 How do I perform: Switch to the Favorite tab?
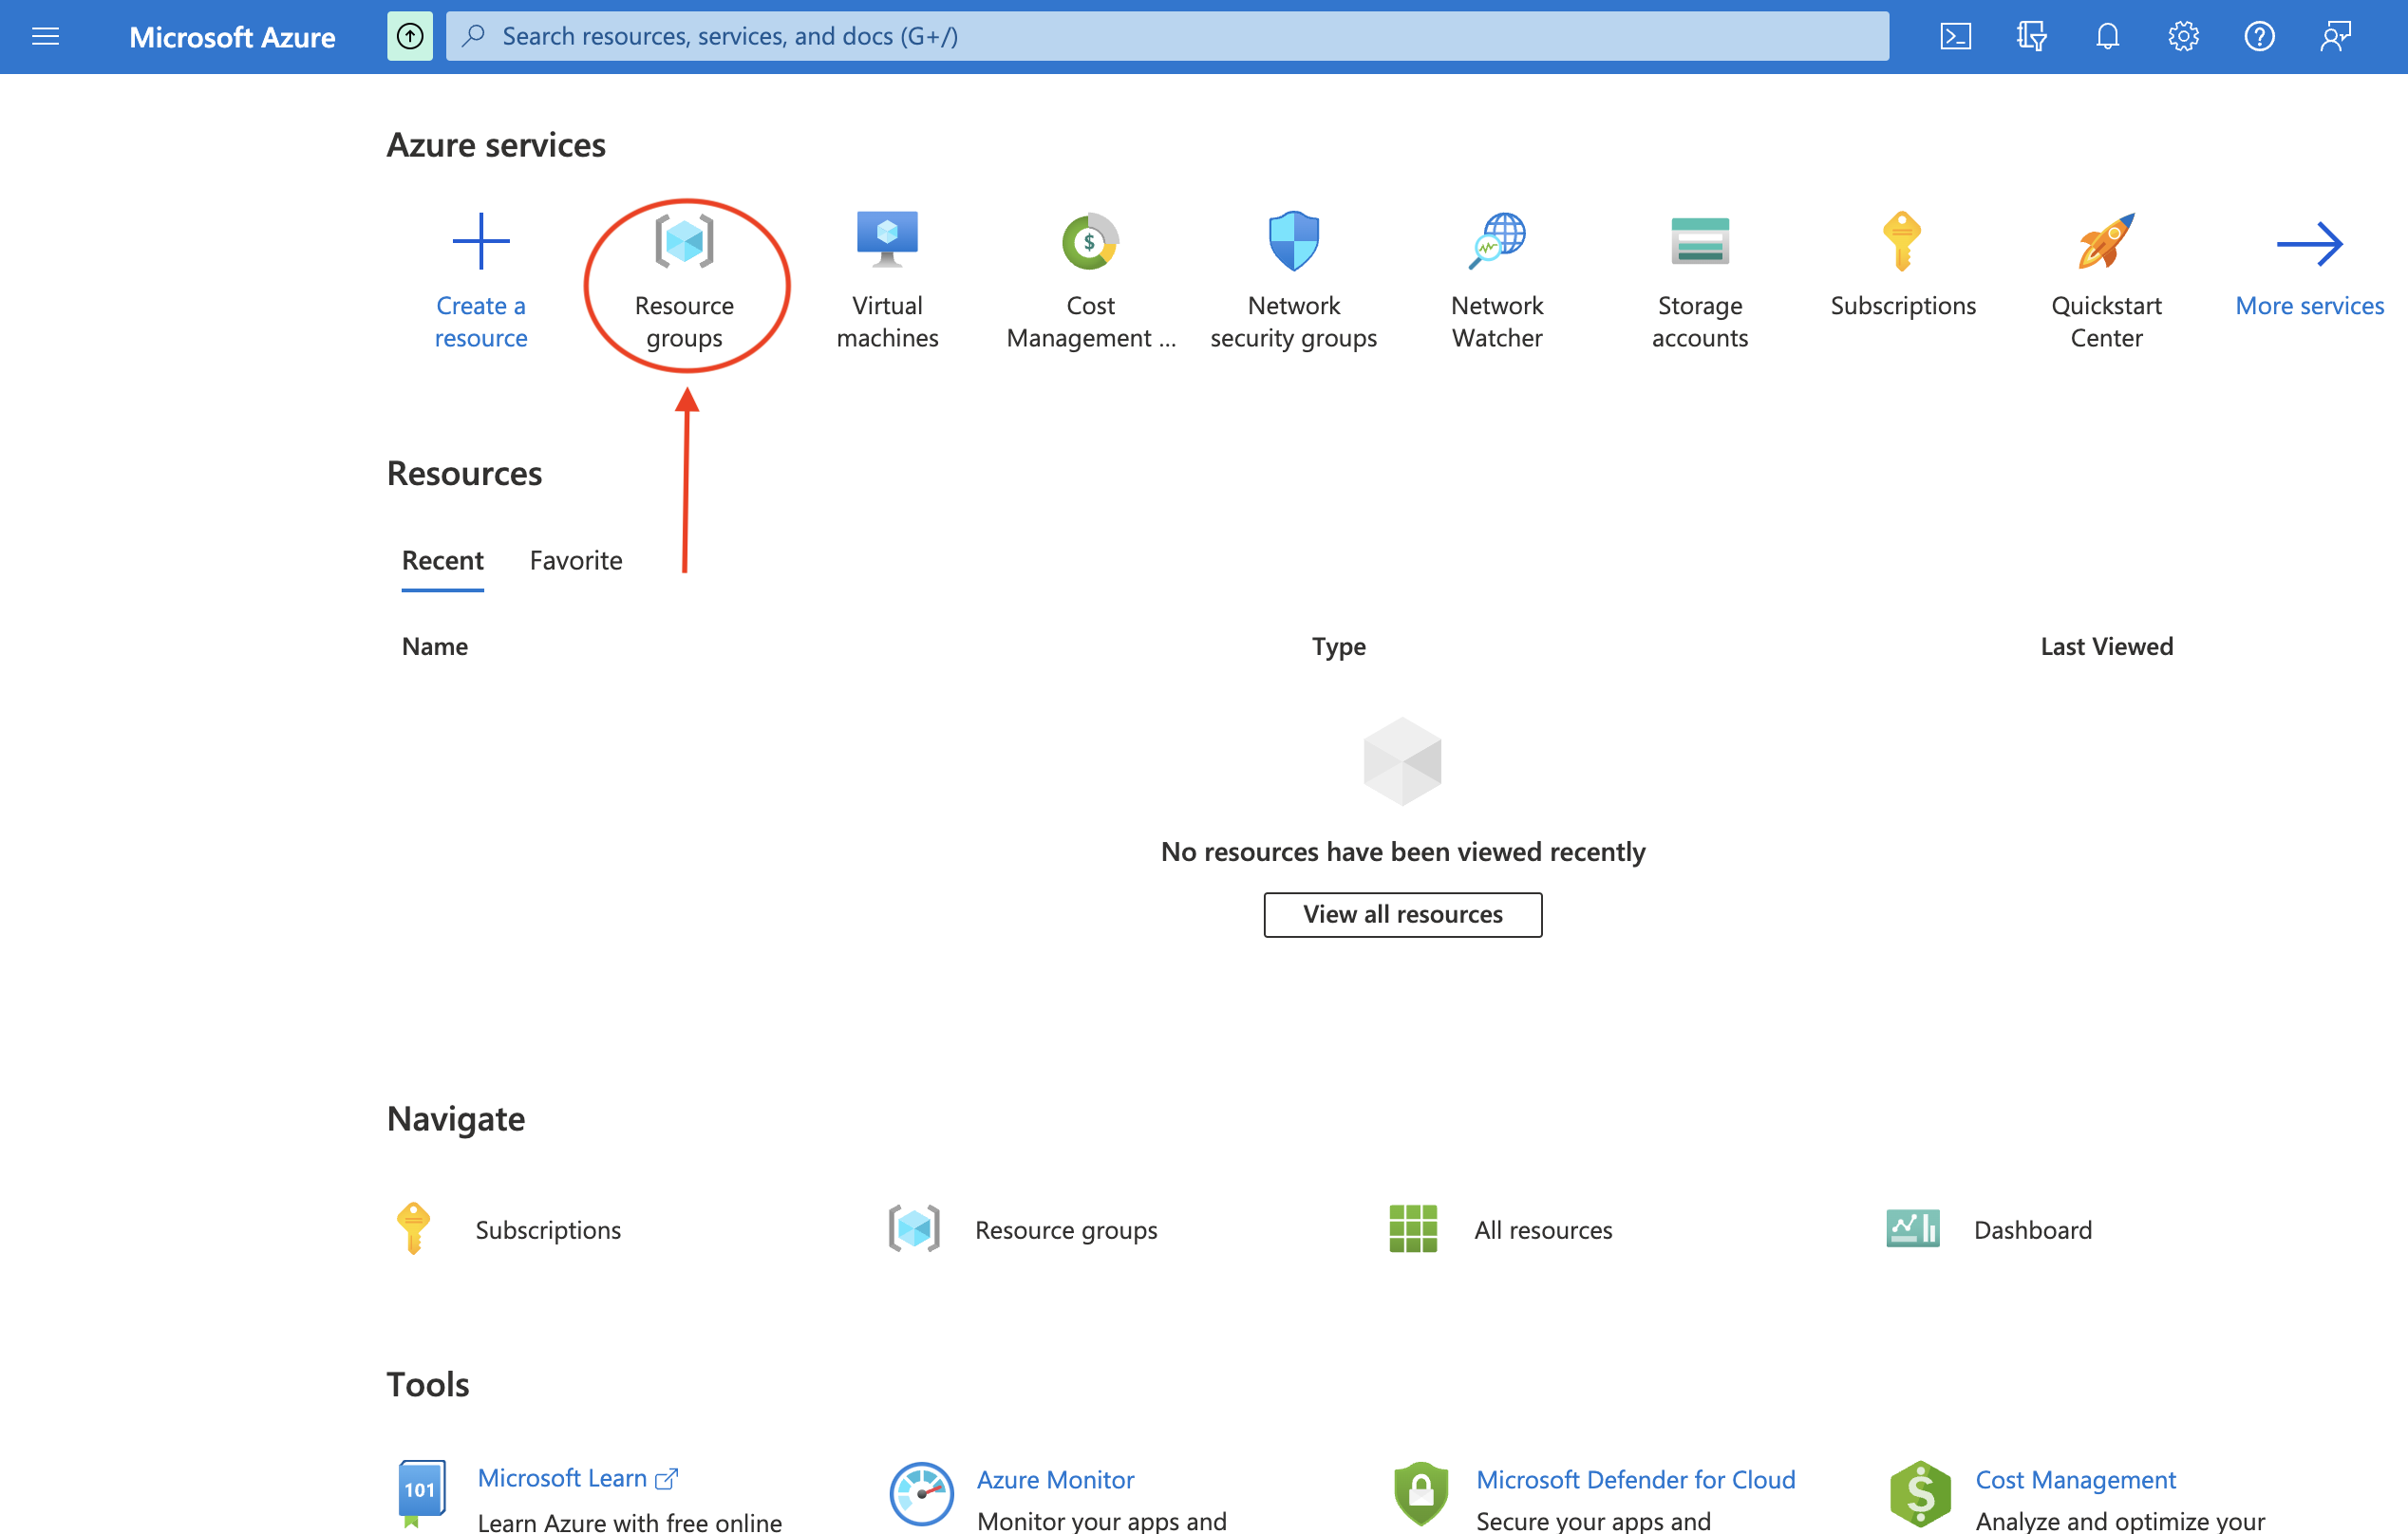(576, 560)
